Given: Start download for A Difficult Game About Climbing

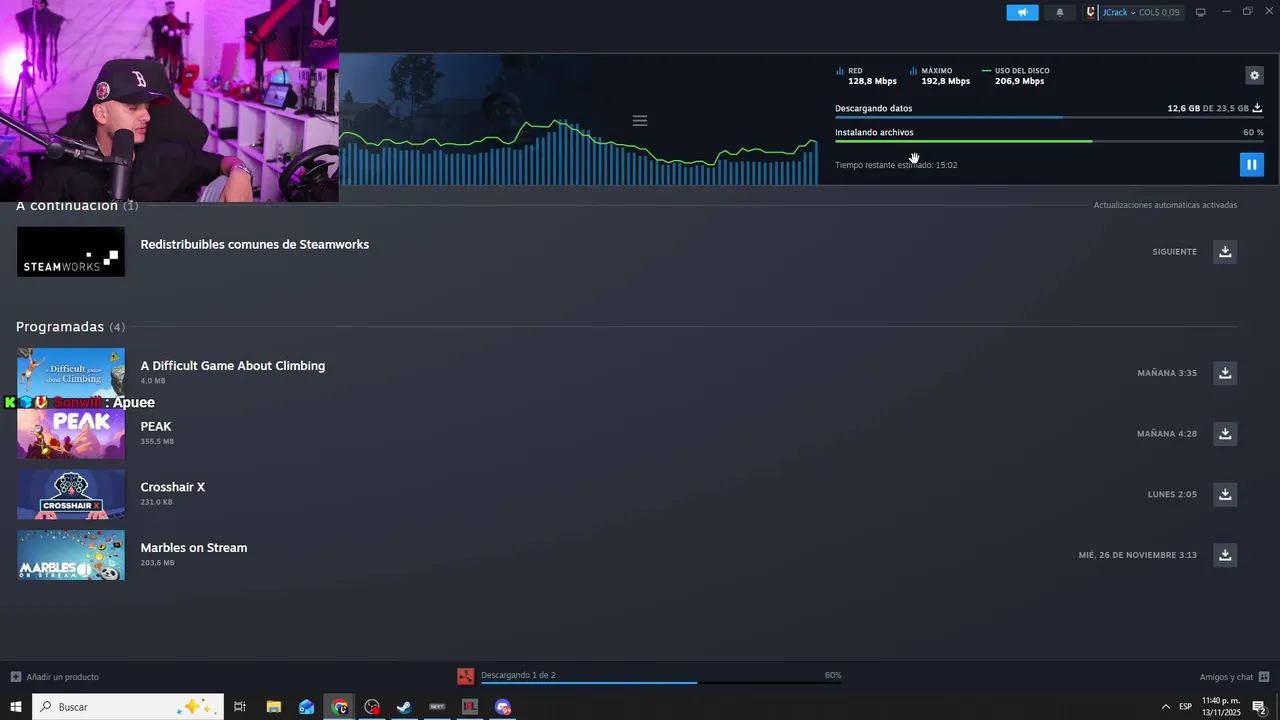Looking at the screenshot, I should [1225, 372].
